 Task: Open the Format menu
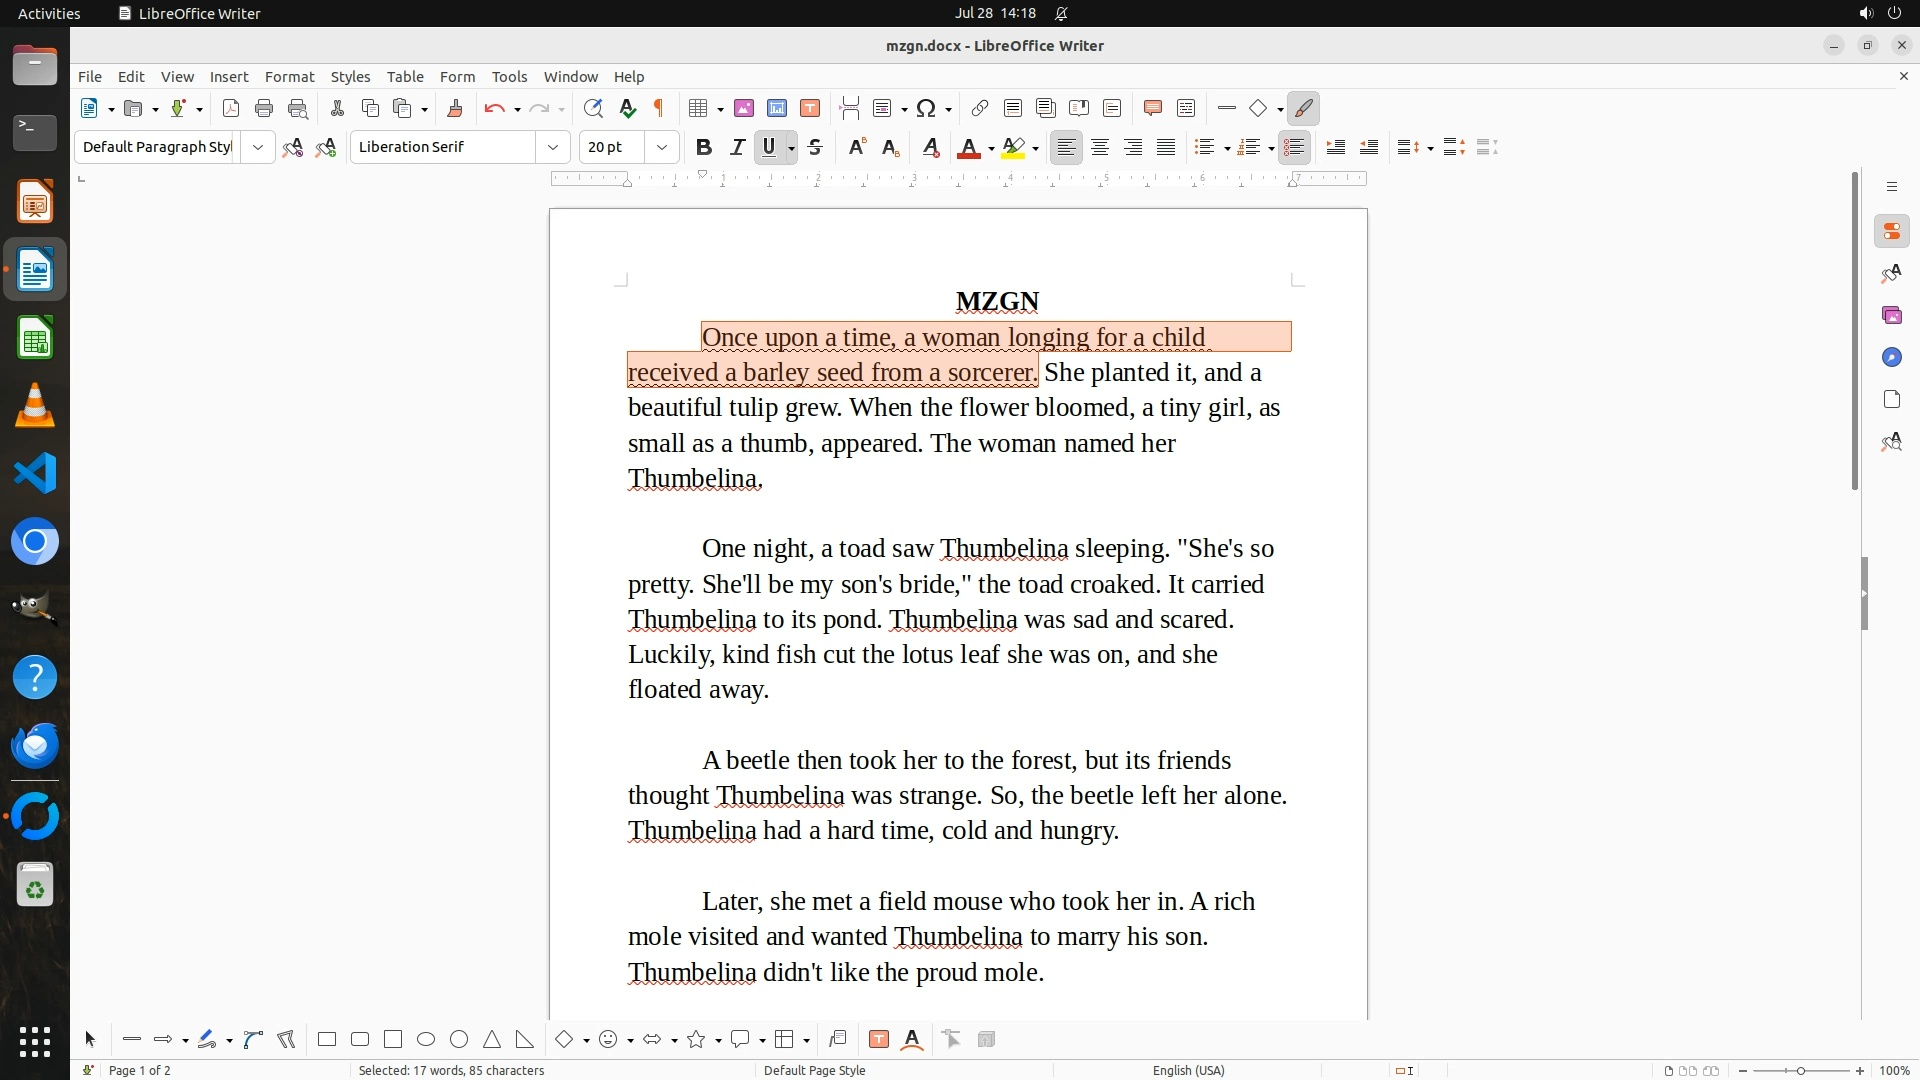[289, 77]
